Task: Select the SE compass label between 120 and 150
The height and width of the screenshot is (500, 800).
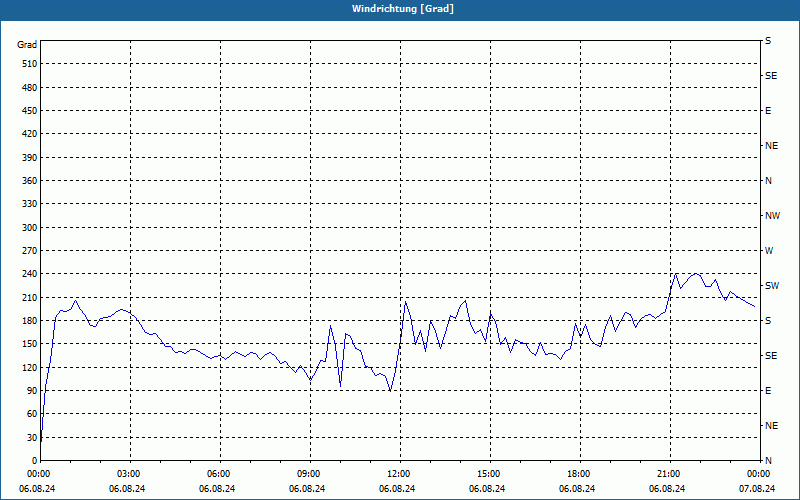Action: click(x=771, y=356)
